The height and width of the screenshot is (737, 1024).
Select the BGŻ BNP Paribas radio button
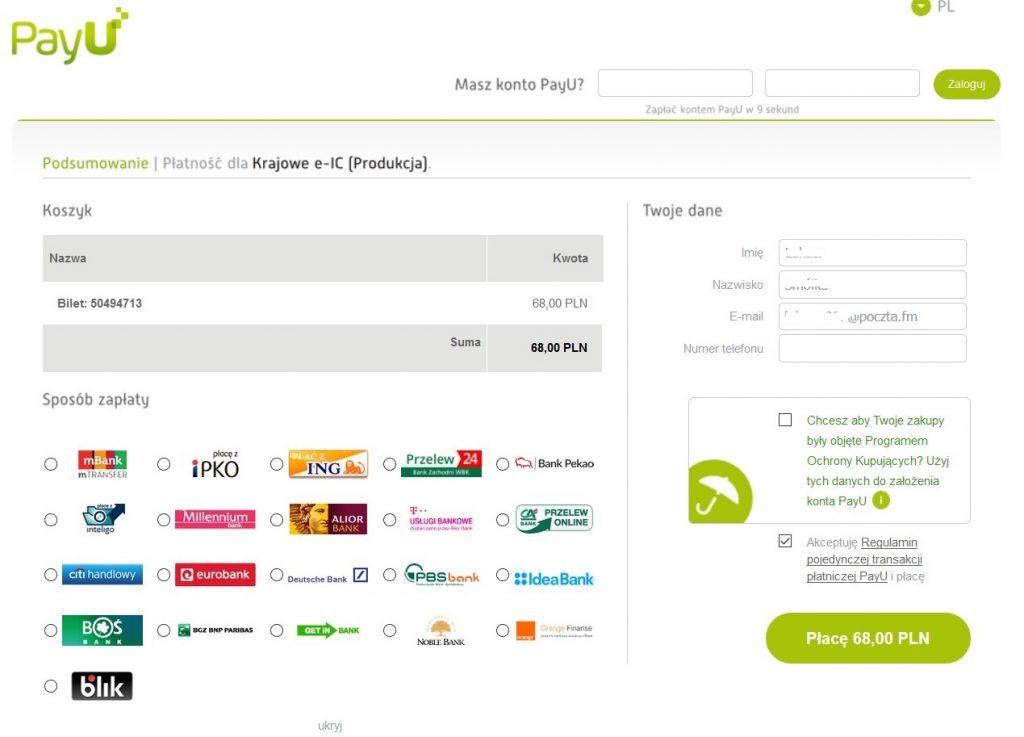pyautogui.click(x=163, y=631)
